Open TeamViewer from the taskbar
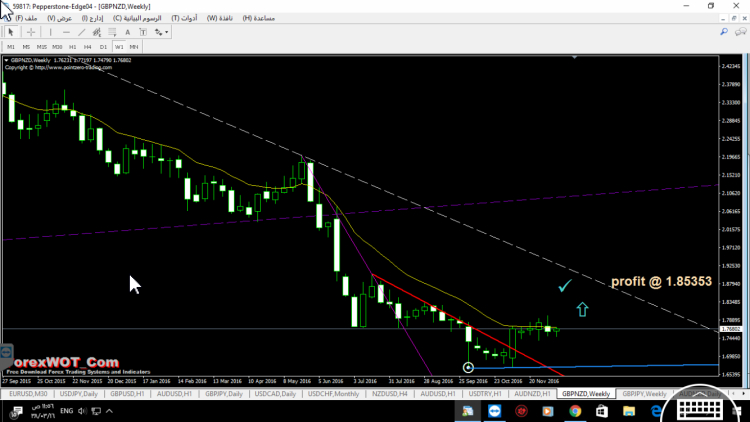This screenshot has width=750, height=422. tap(494, 411)
